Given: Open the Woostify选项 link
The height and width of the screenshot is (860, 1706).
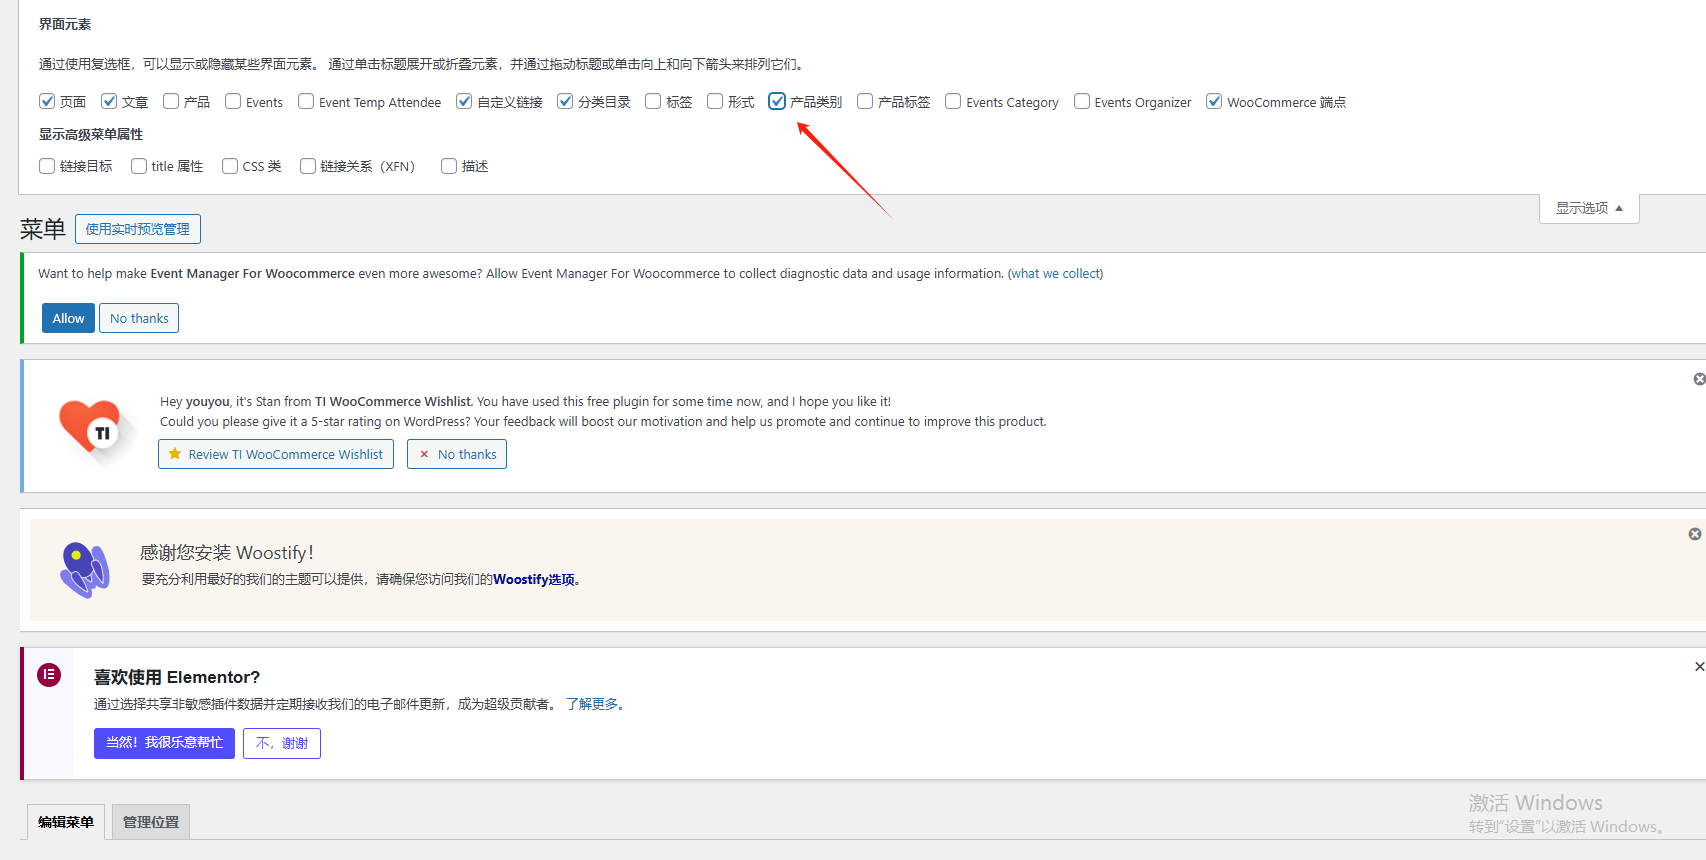Looking at the screenshot, I should click(534, 579).
